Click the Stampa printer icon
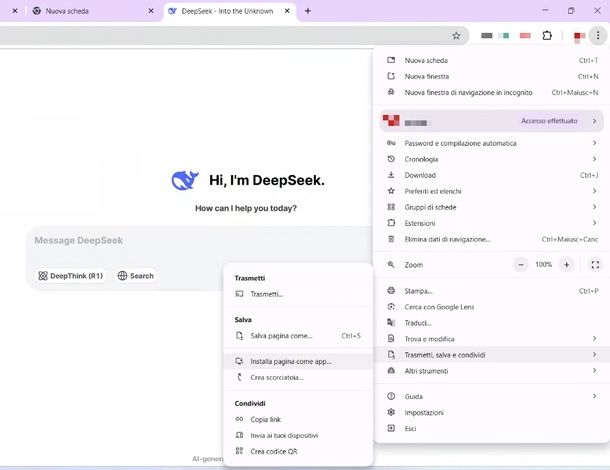 point(391,291)
